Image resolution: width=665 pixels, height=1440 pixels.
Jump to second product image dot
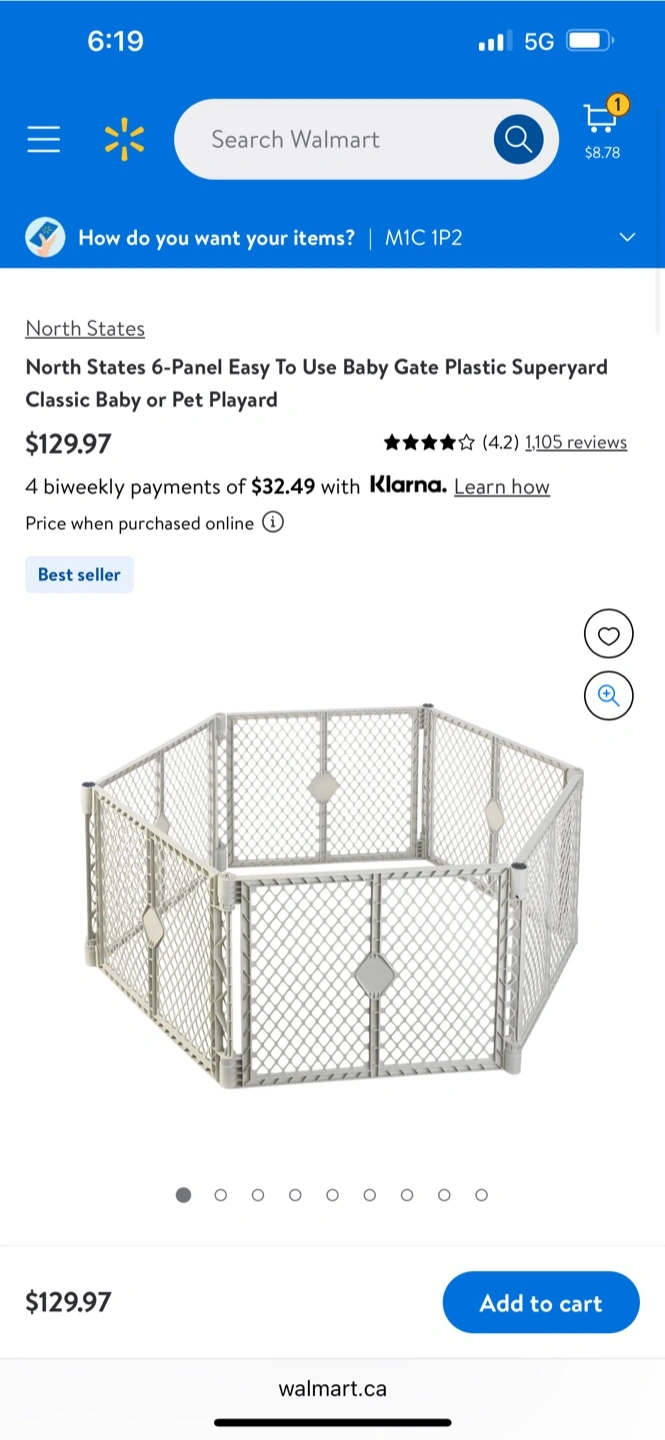click(221, 1195)
